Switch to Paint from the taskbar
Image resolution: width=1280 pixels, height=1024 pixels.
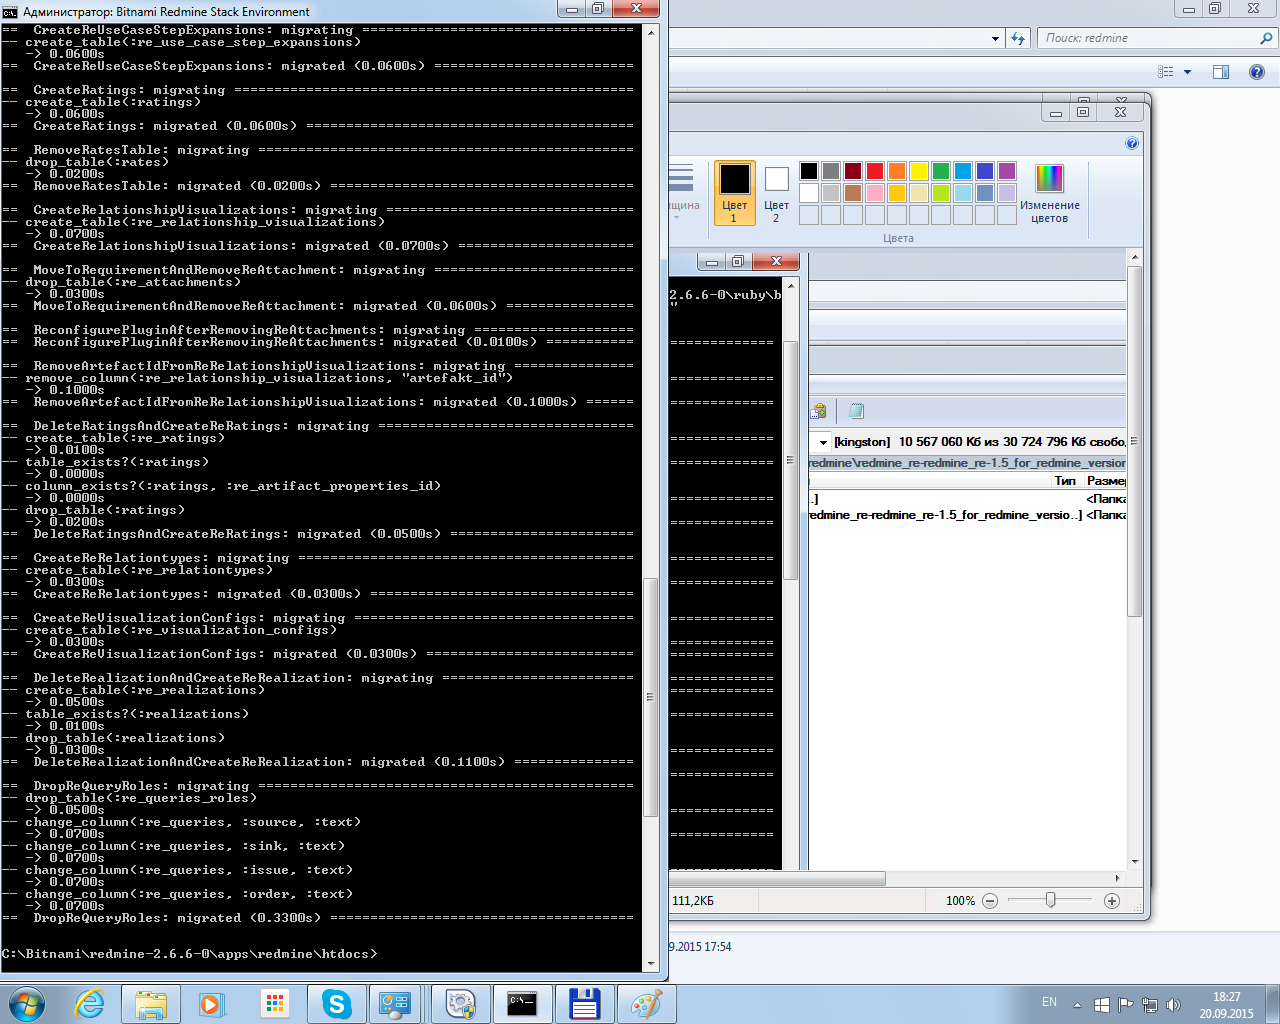(x=646, y=1004)
